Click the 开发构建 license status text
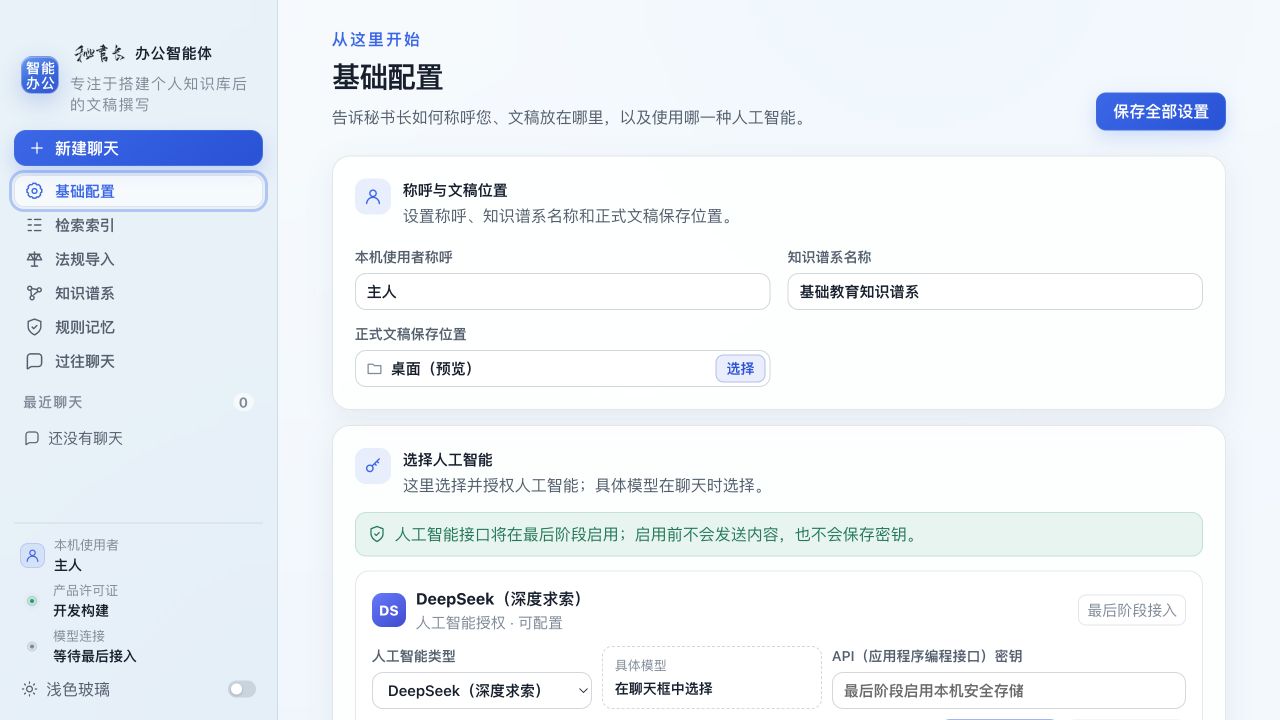This screenshot has width=1280, height=720. 82,611
